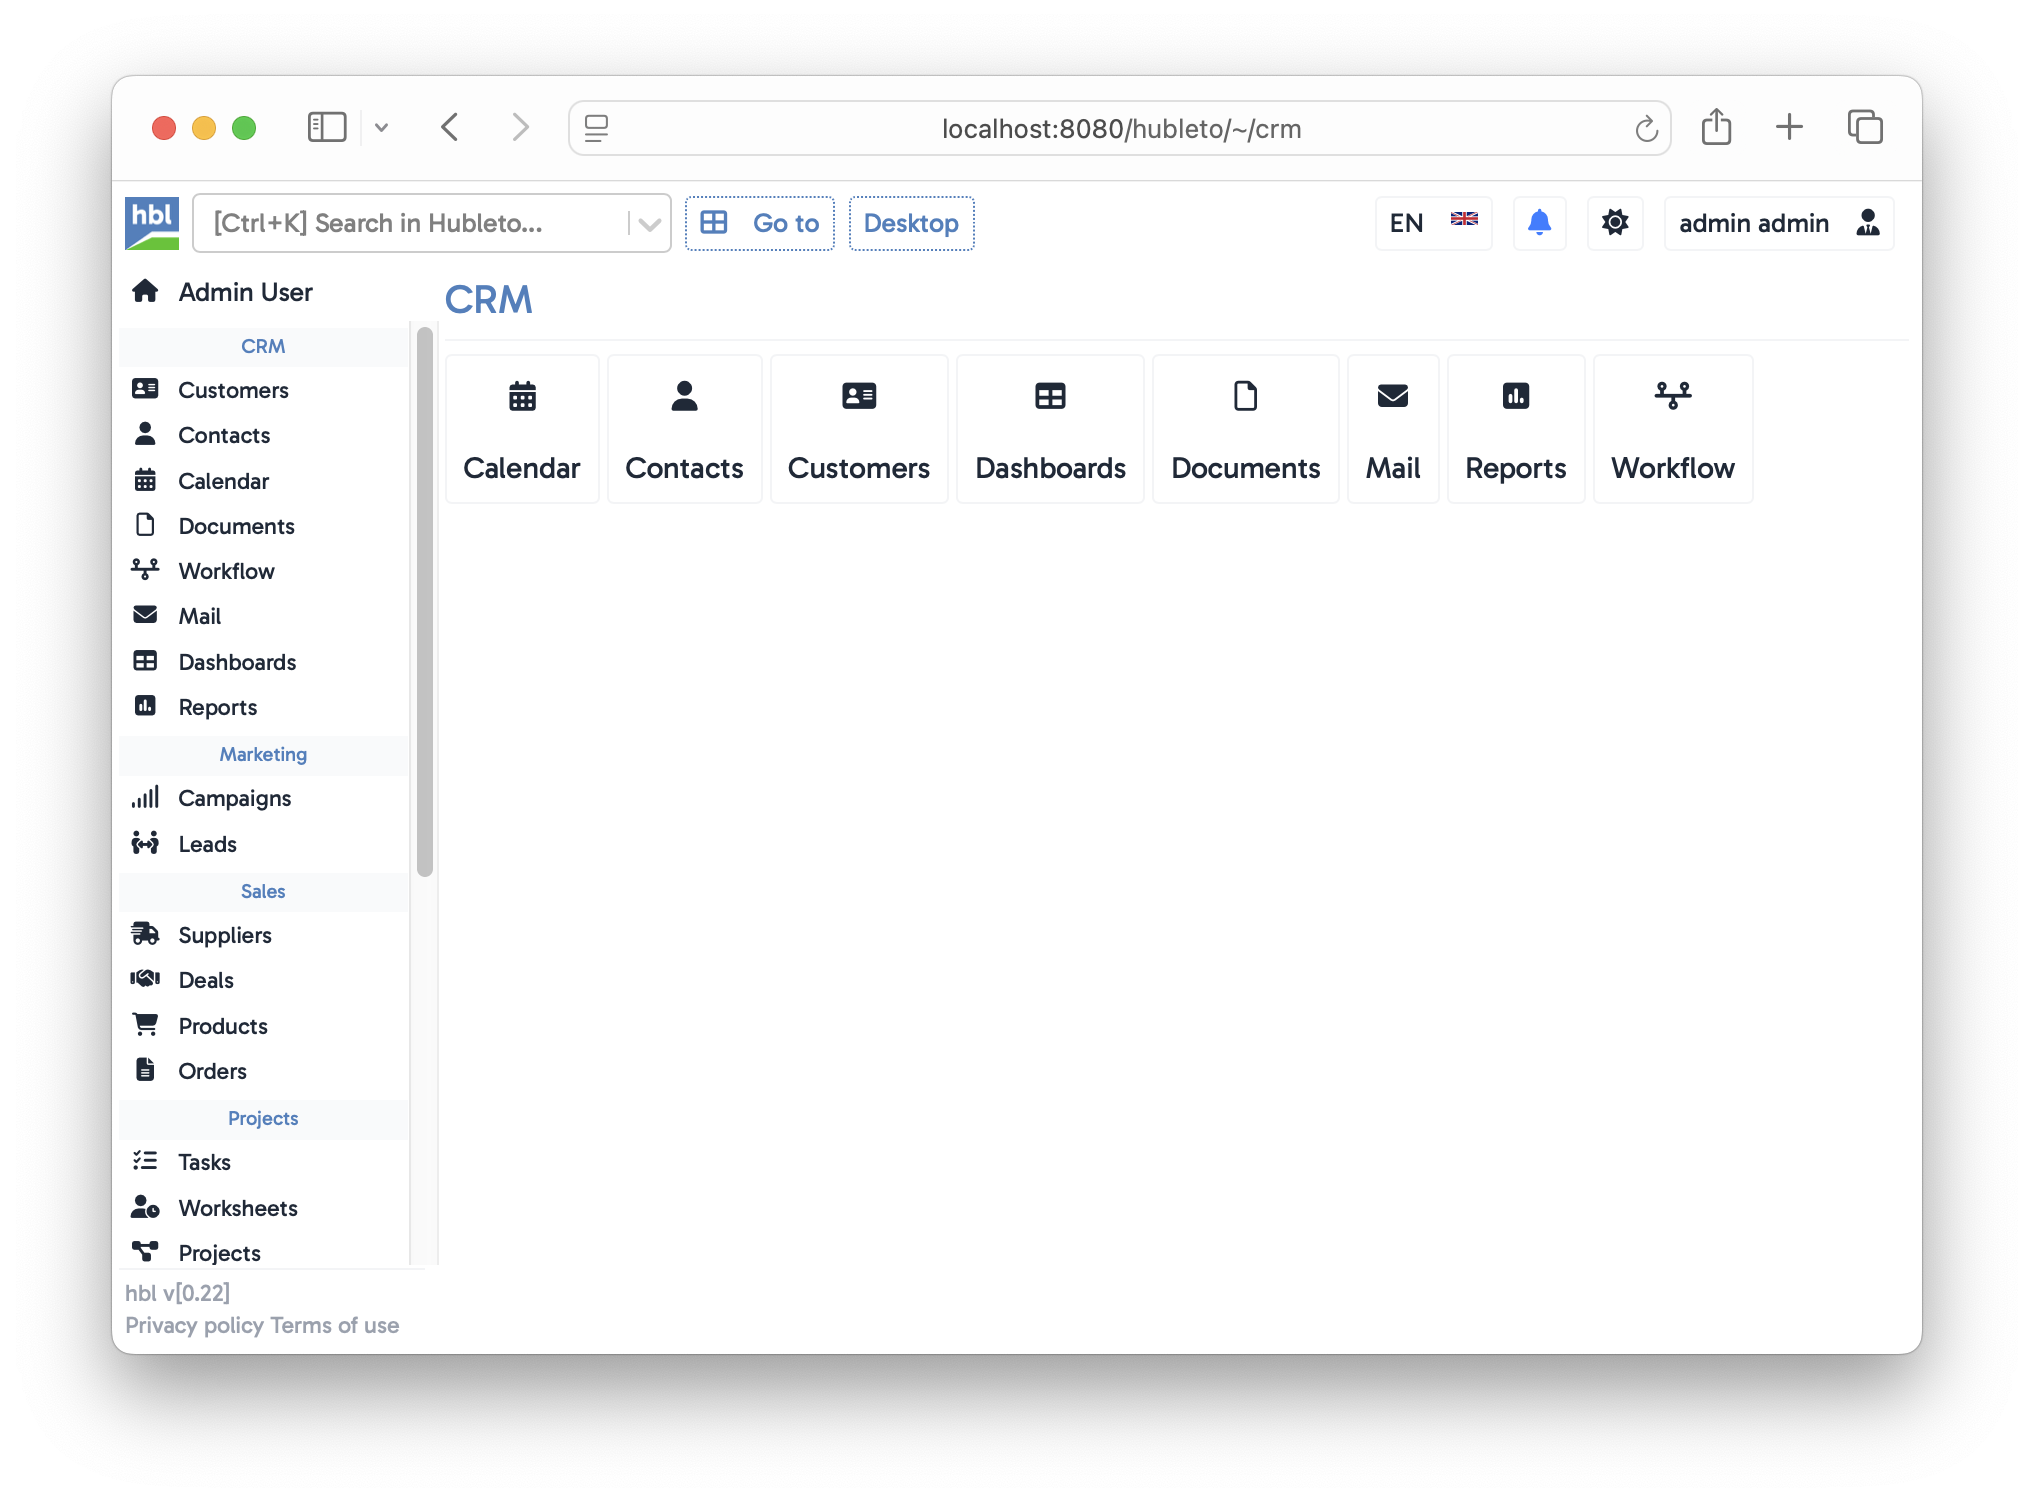Toggle the dark/light theme sun icon

click(x=1614, y=223)
